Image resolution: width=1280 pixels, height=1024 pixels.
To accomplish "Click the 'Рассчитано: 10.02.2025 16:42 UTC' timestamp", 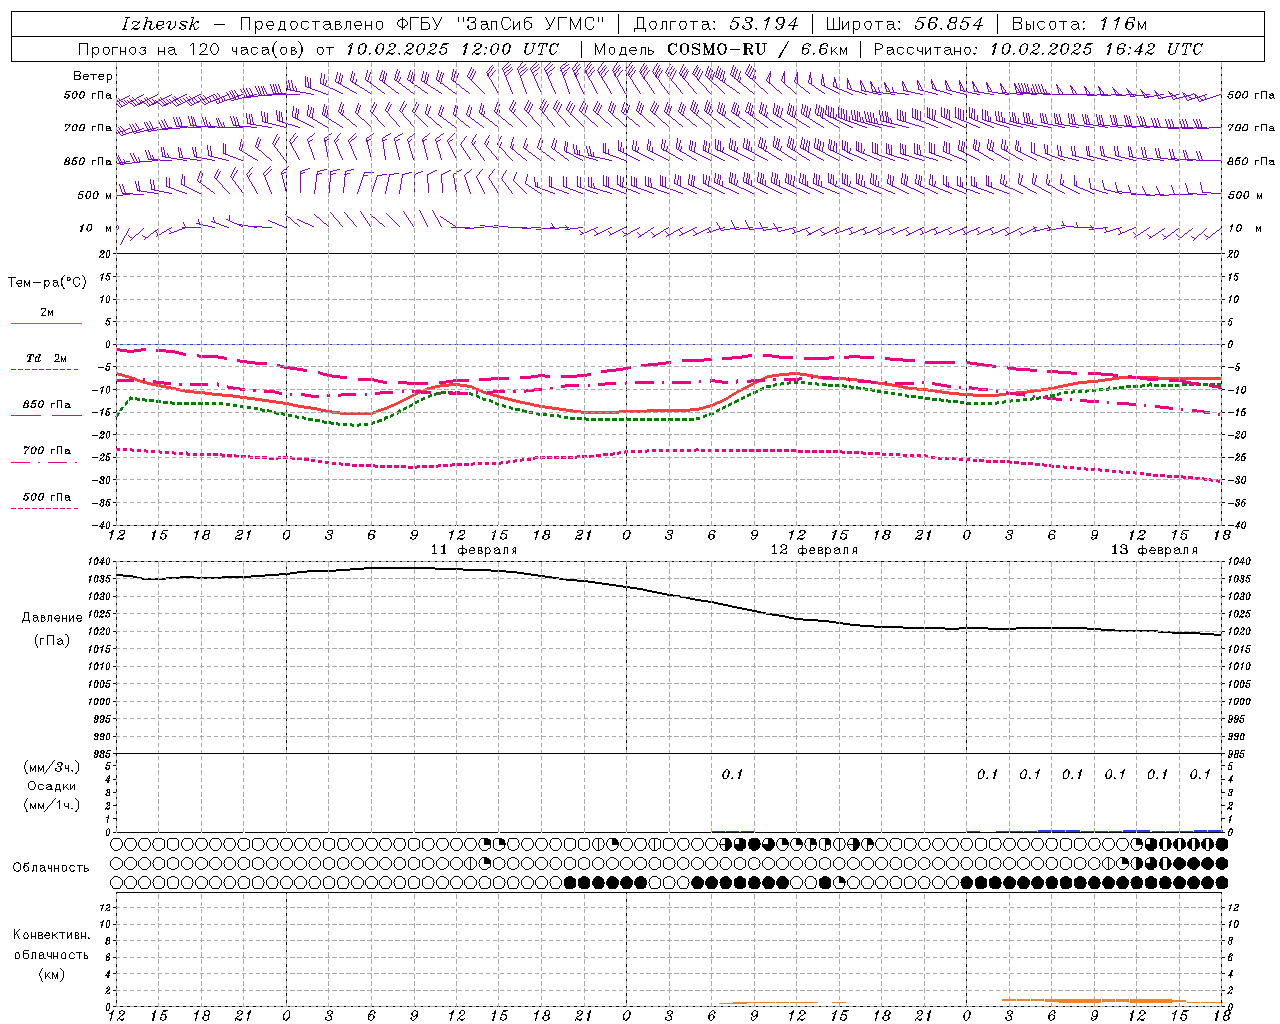I will click(1038, 49).
